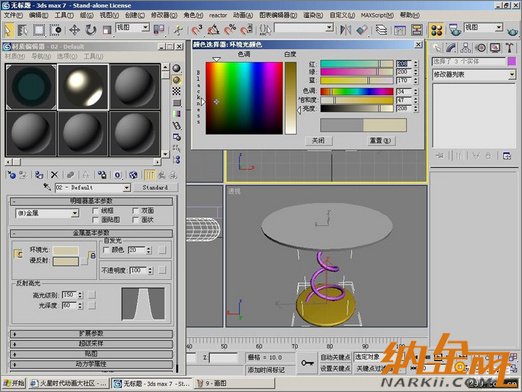Toggle the self-illumination 颜色 checkbox
The image size is (522, 392).
tap(106, 250)
